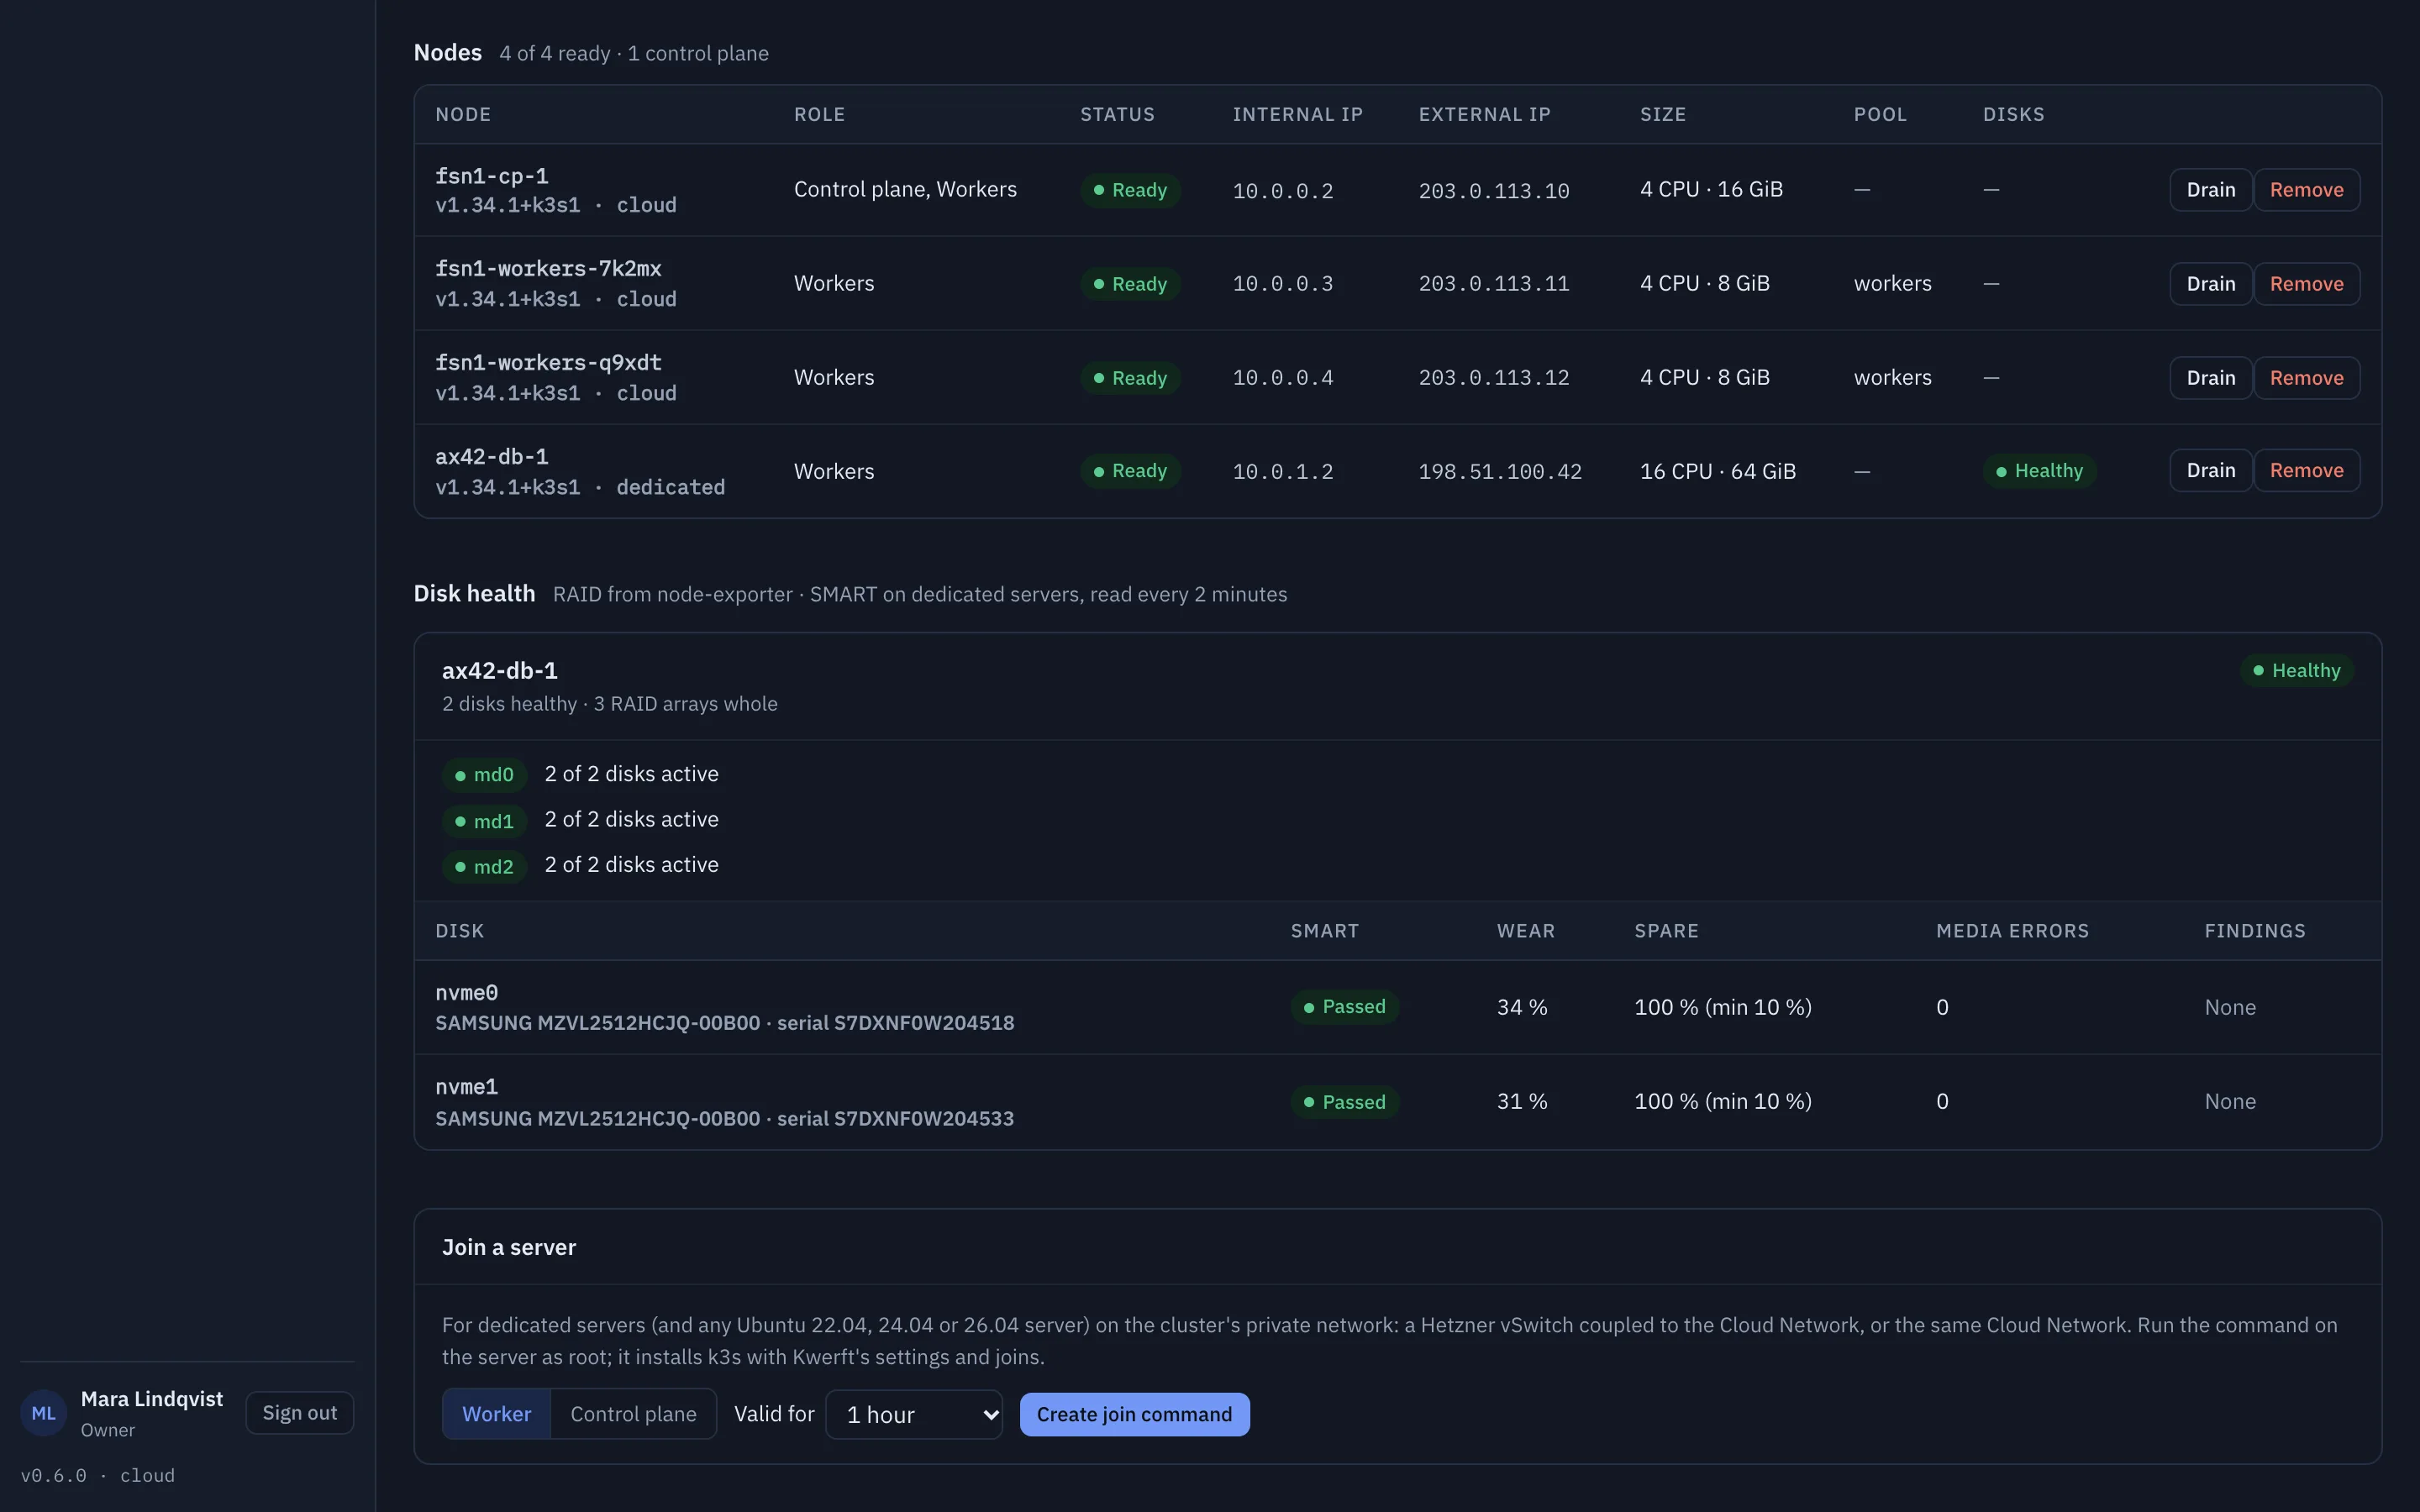
Task: Click the MEDIA ERRORS column header
Action: coord(2012,931)
